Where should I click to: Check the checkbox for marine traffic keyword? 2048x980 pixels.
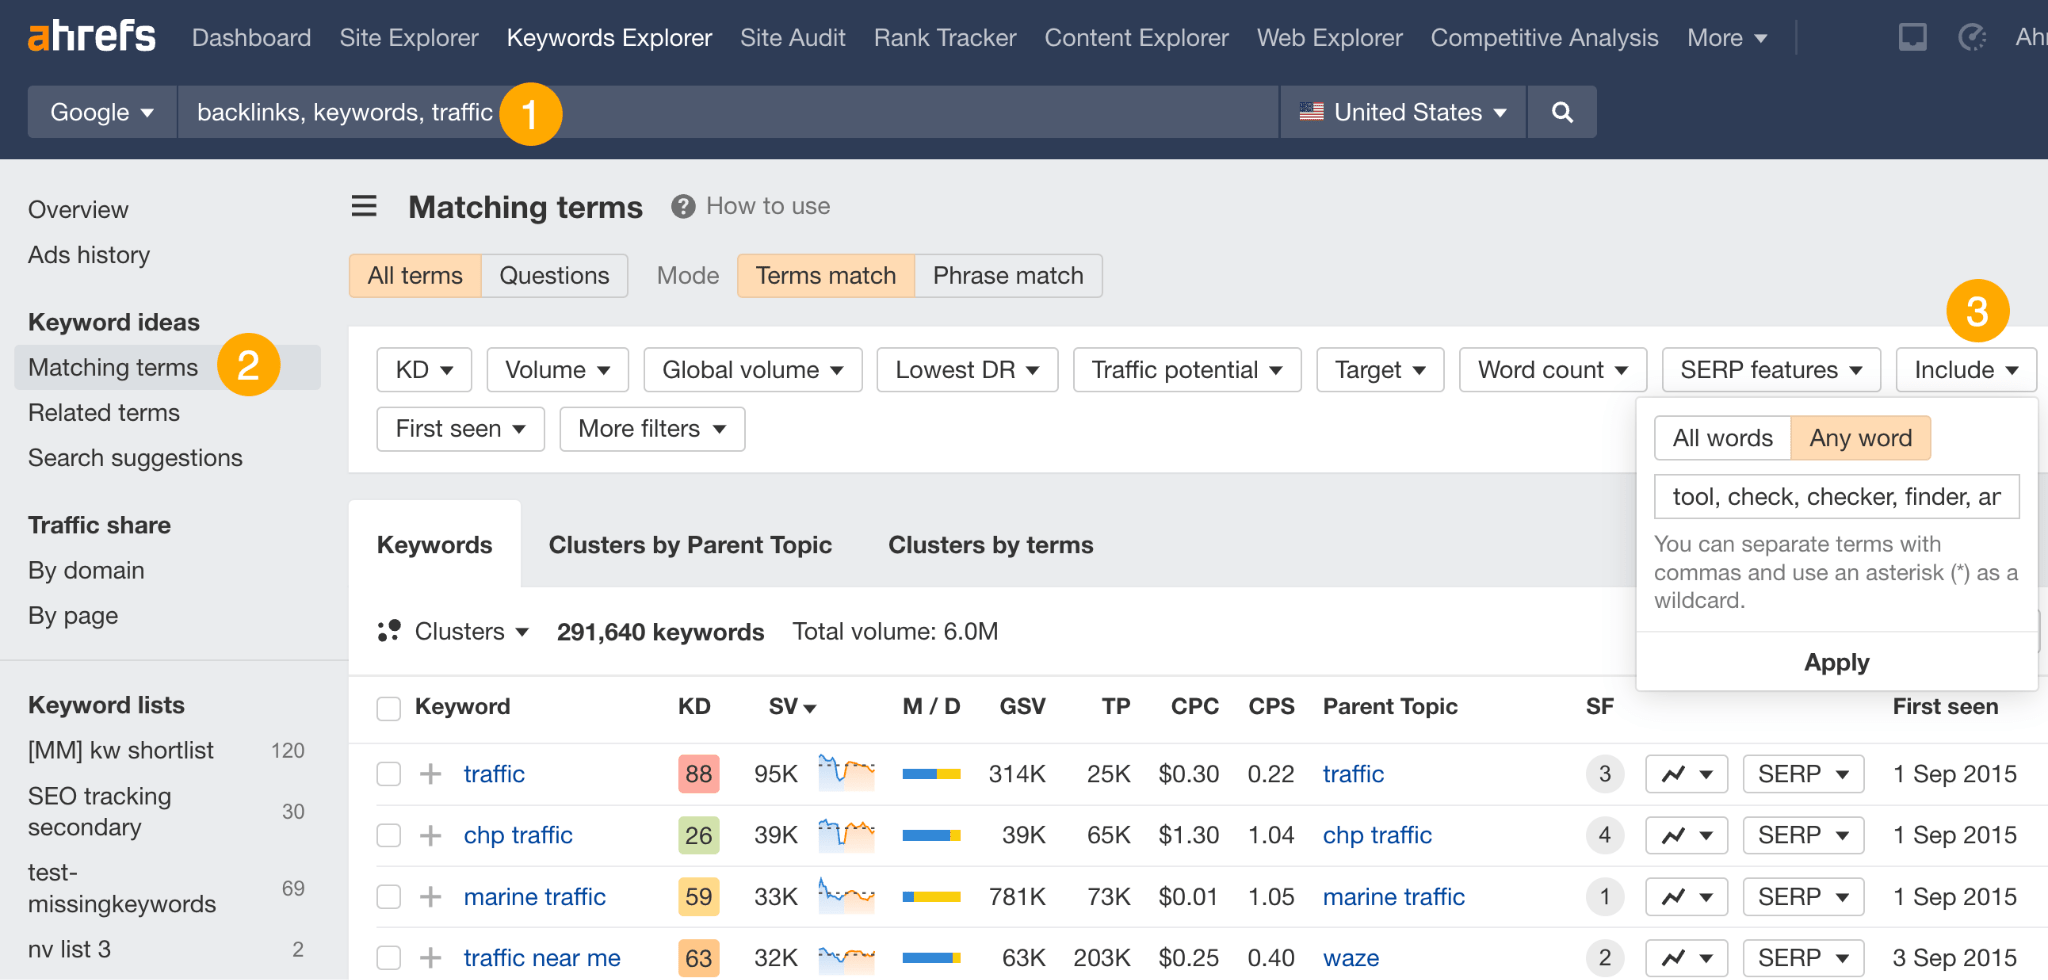click(388, 896)
